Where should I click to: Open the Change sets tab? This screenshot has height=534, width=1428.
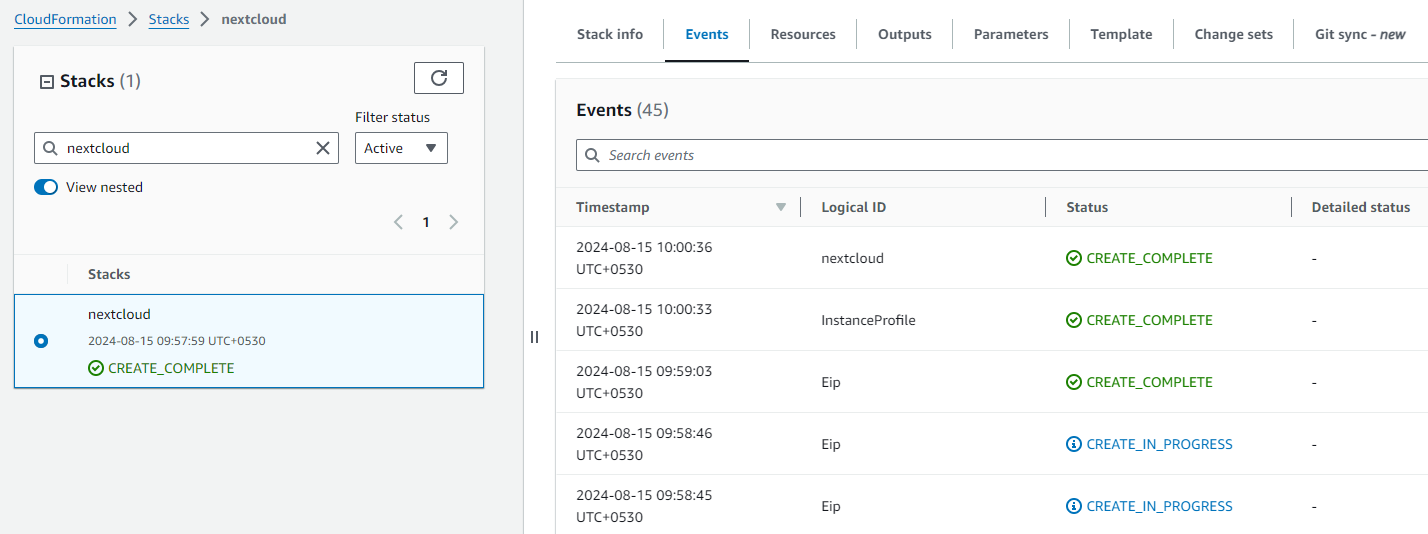pos(1234,34)
